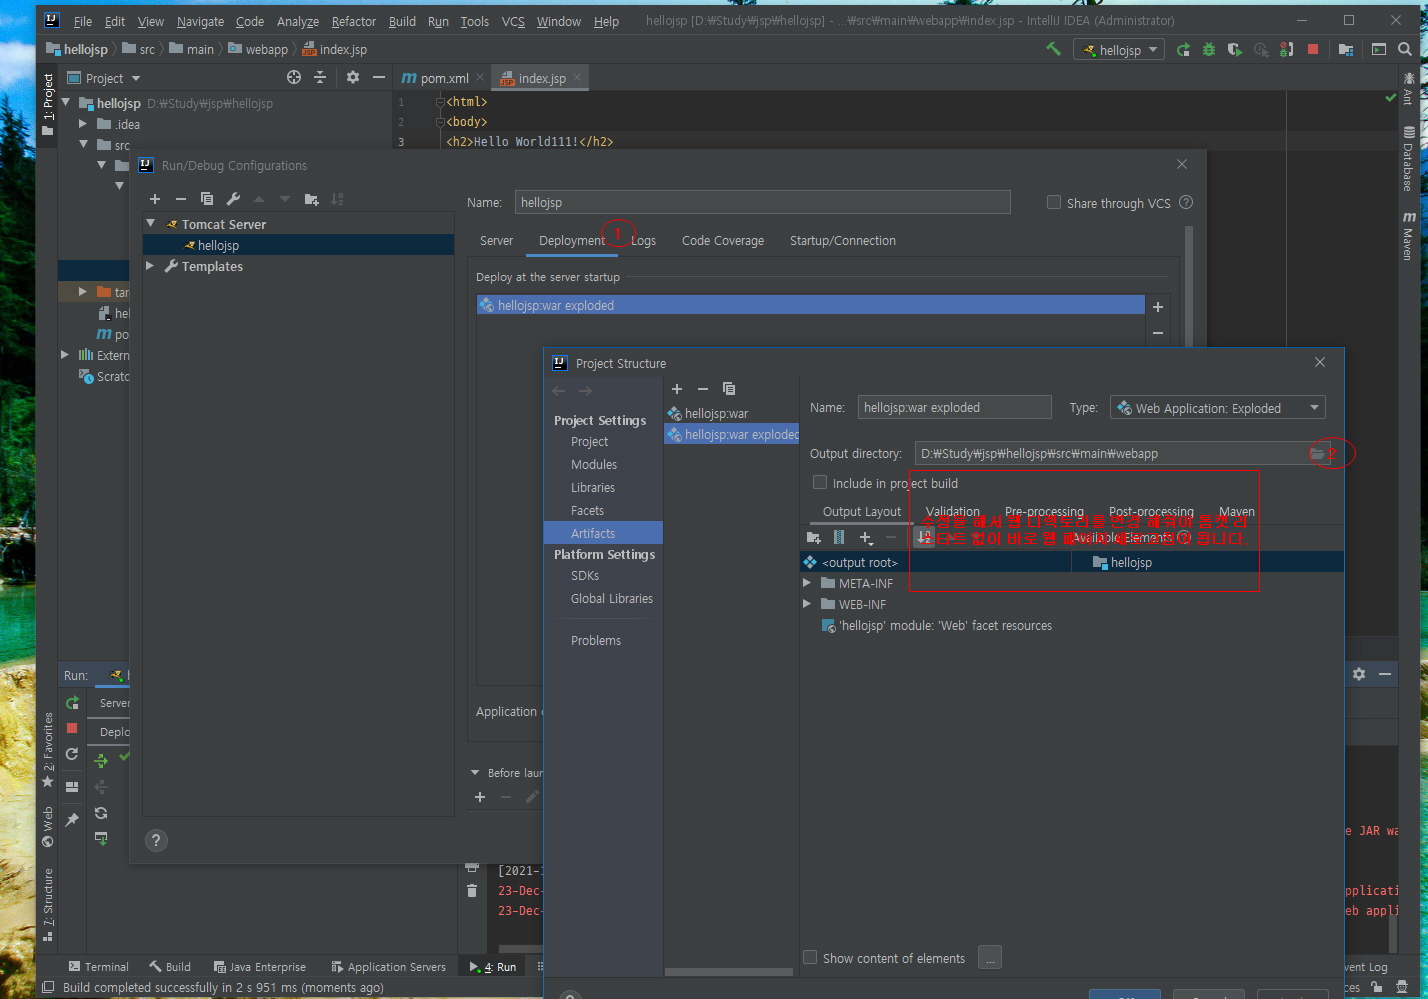
Task: Add new artifact in Project Structure
Action: pos(677,389)
